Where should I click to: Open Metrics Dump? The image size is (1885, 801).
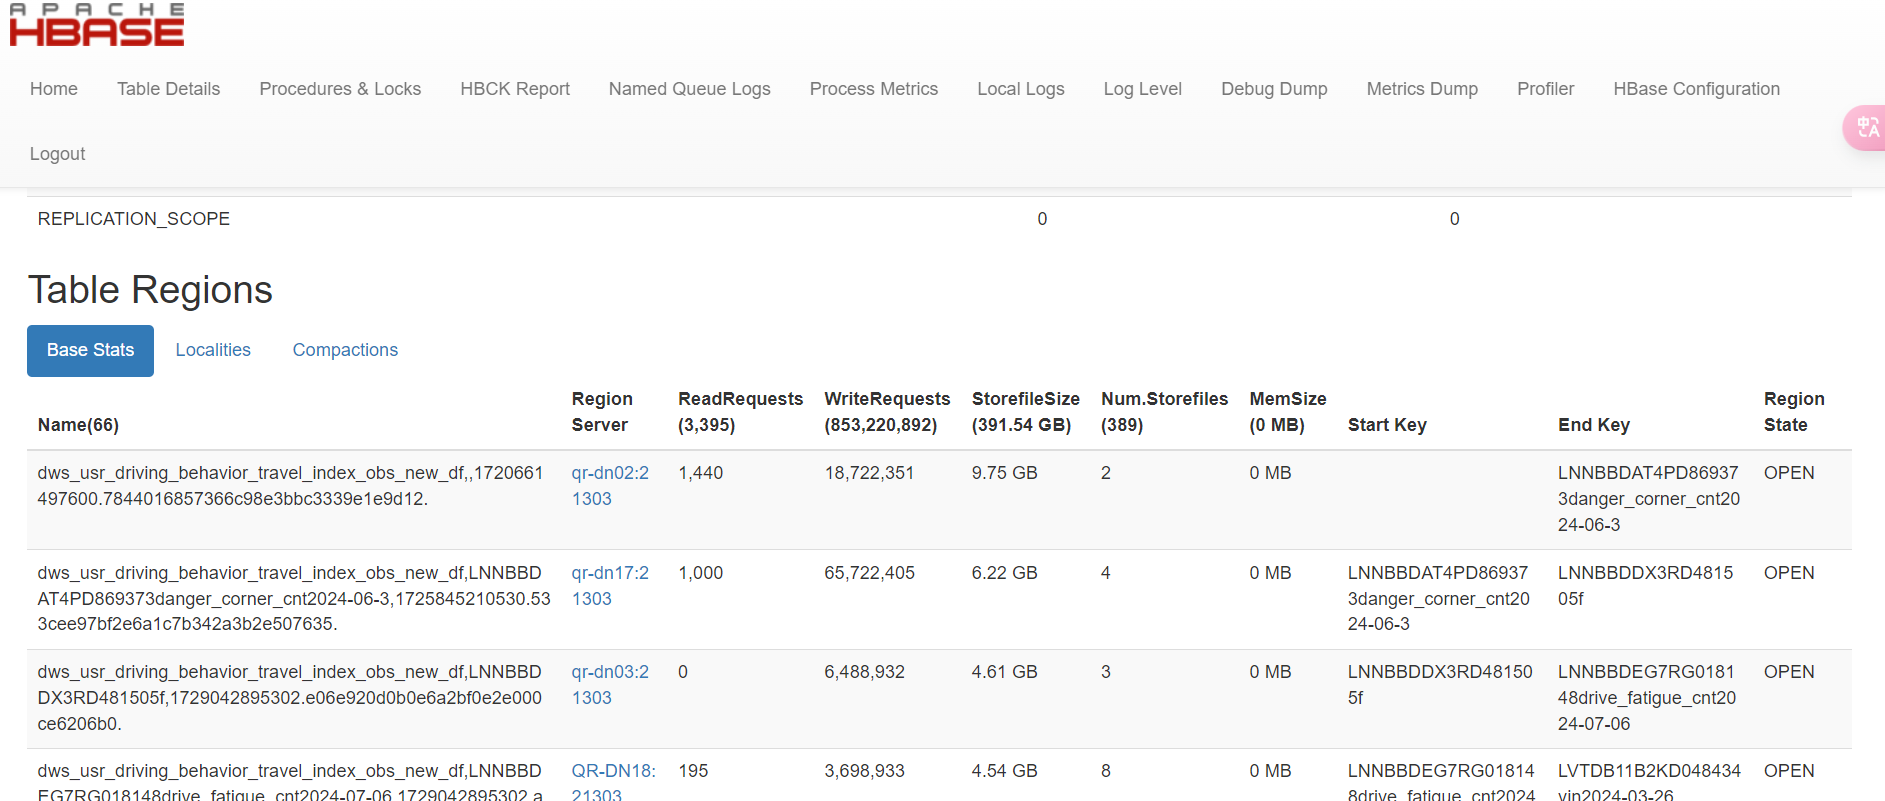pos(1422,89)
